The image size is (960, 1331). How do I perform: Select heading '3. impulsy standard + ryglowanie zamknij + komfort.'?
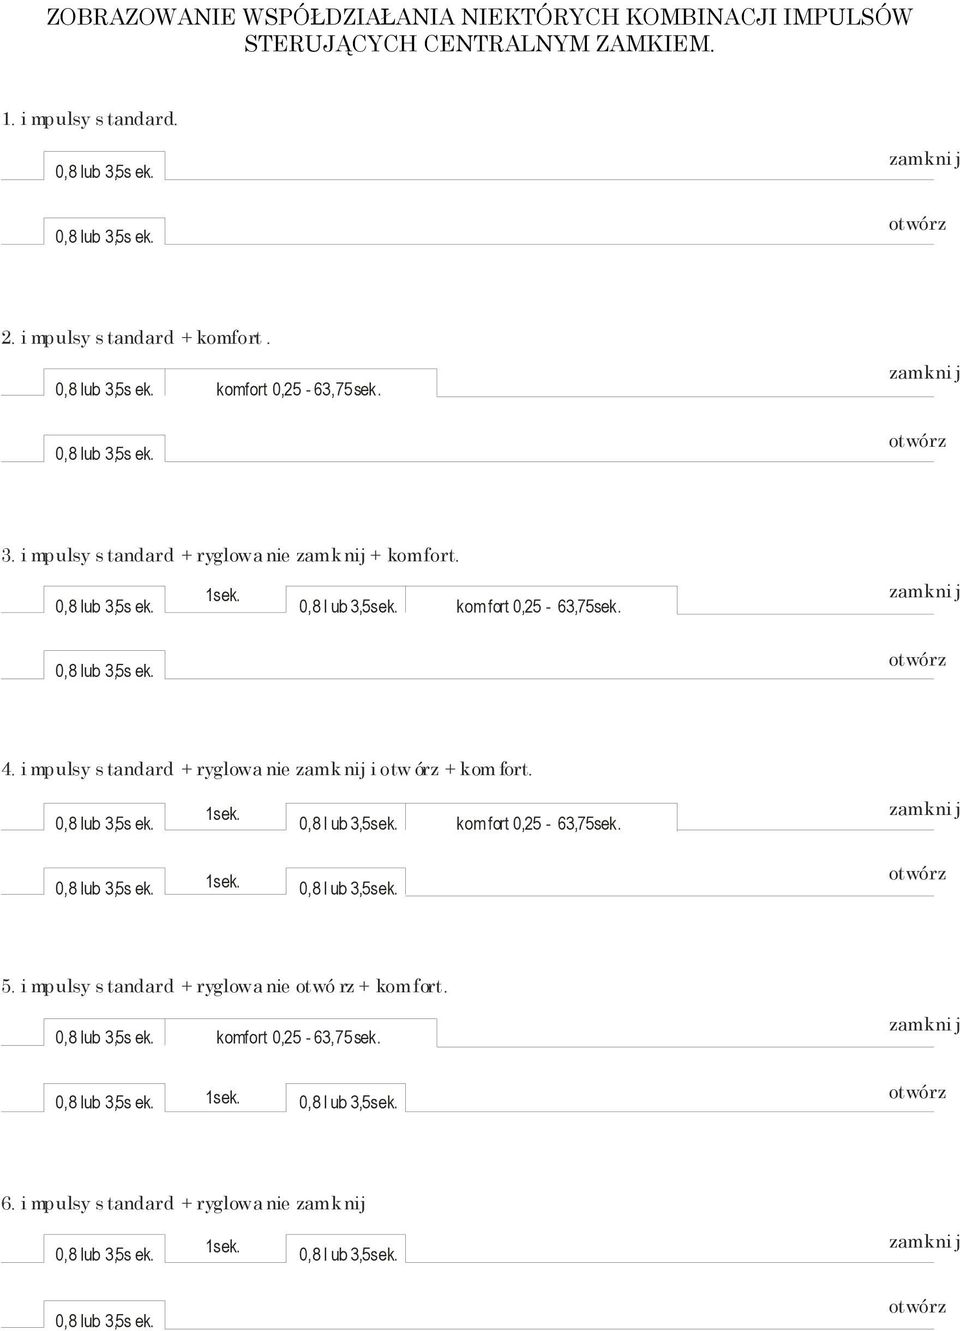(x=230, y=556)
